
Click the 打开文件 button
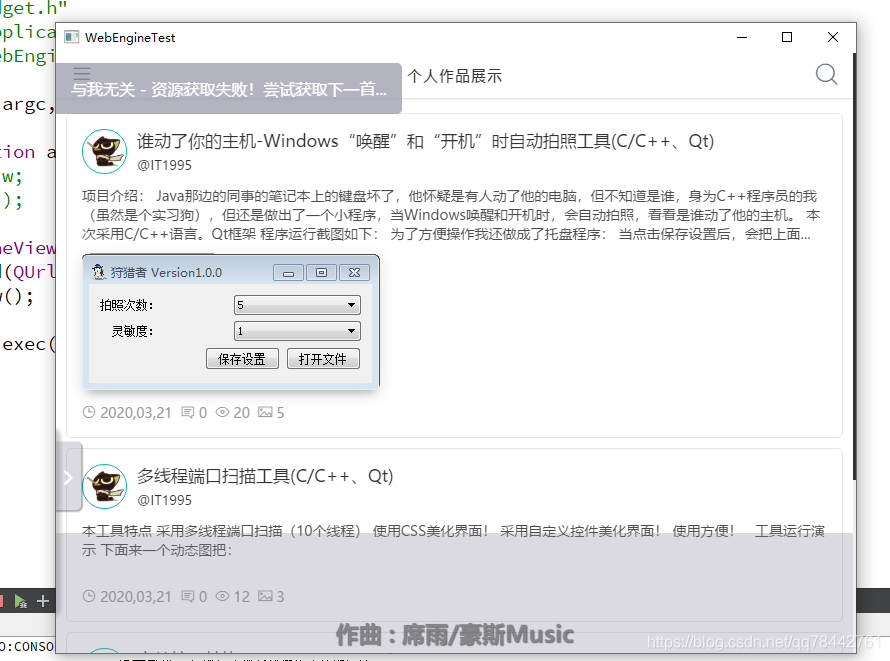coord(323,359)
